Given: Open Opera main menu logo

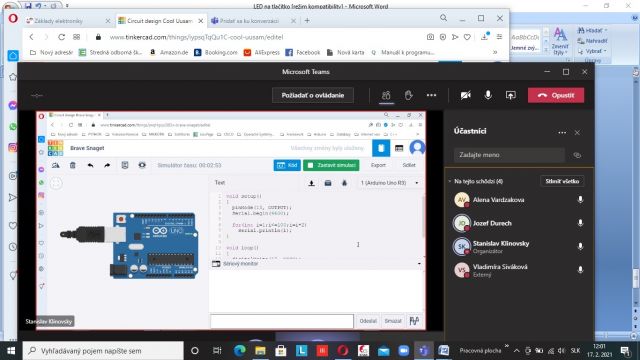Looking at the screenshot, I should tap(13, 18).
